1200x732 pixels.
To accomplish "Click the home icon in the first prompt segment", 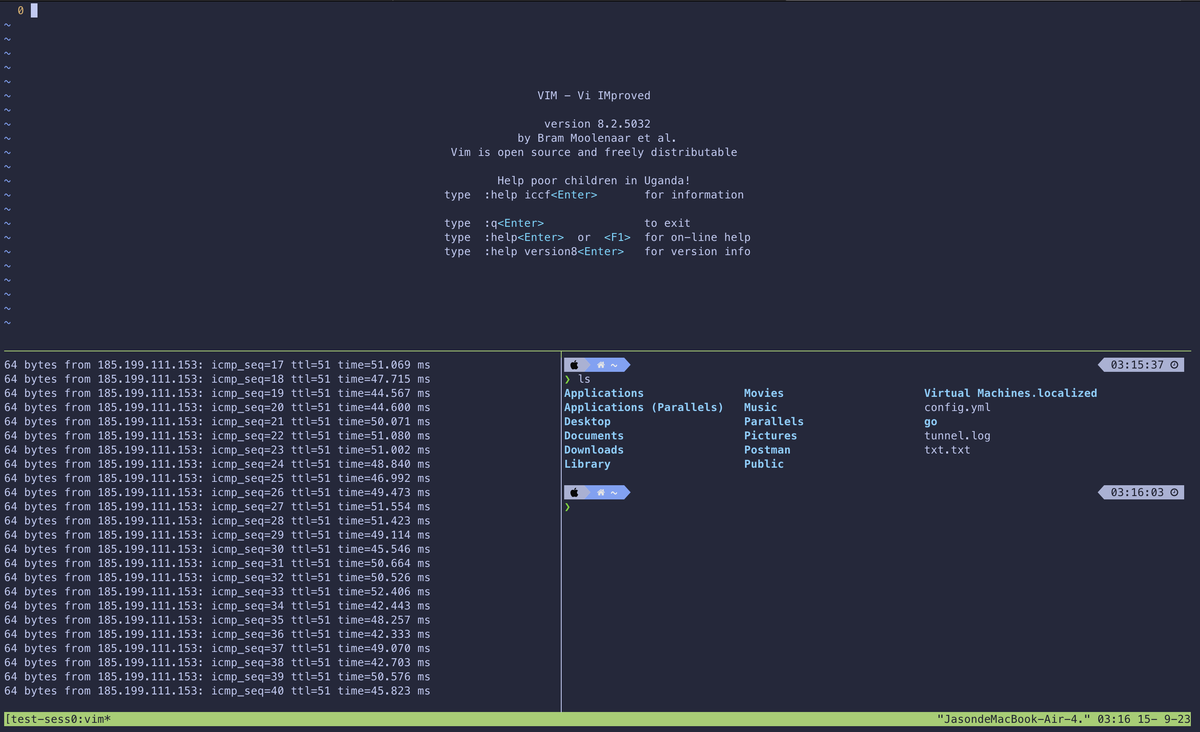I will 601,365.
